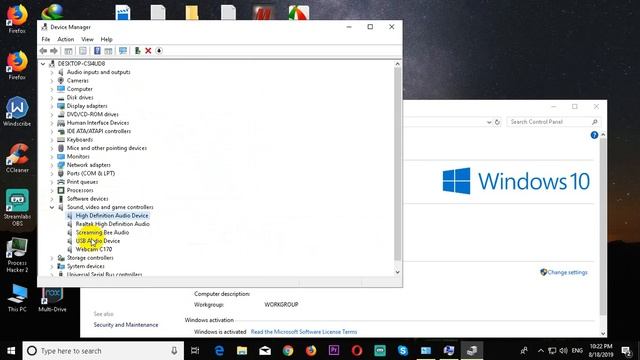Collapse Sound, video and game controllers

tap(52, 207)
